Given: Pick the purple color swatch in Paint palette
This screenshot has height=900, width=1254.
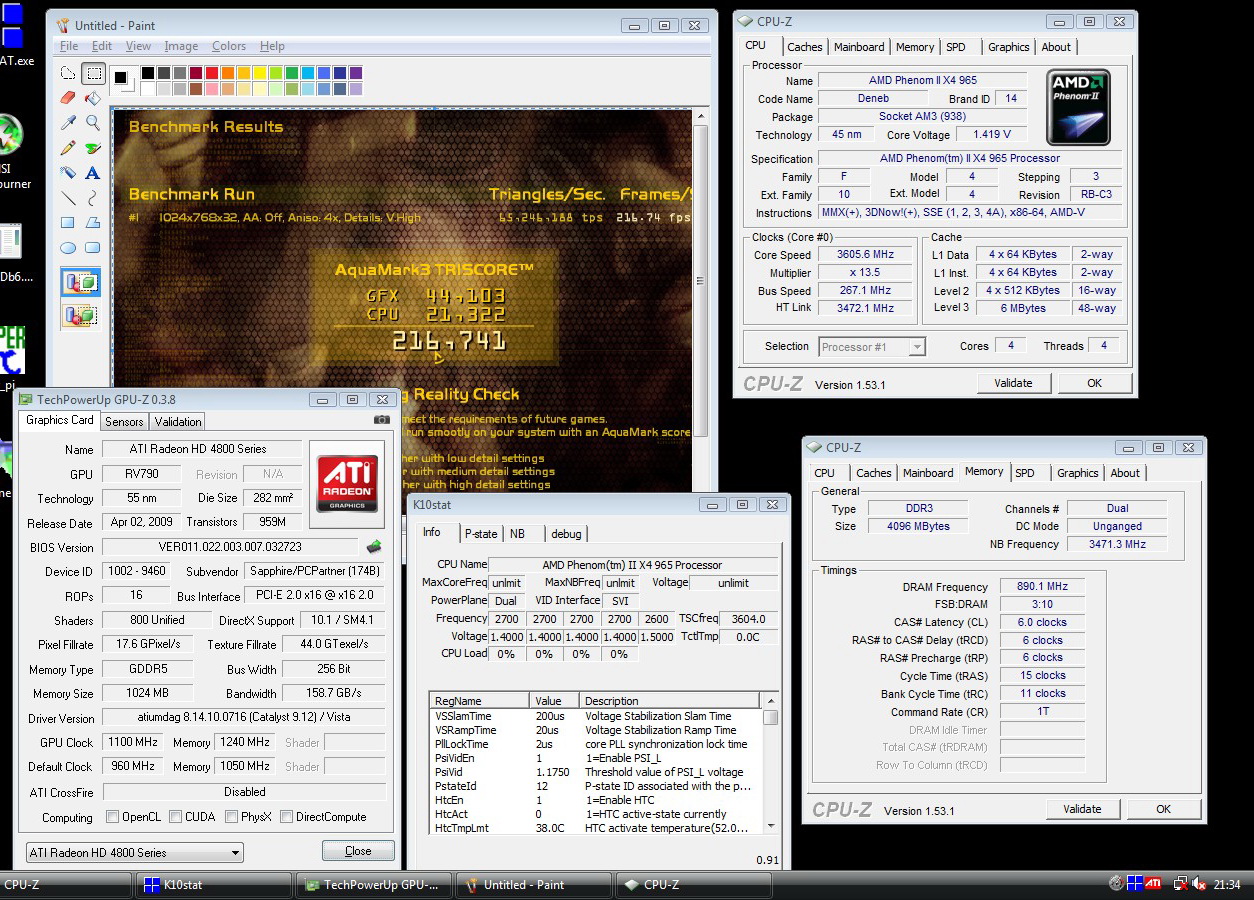Looking at the screenshot, I should (x=356, y=73).
